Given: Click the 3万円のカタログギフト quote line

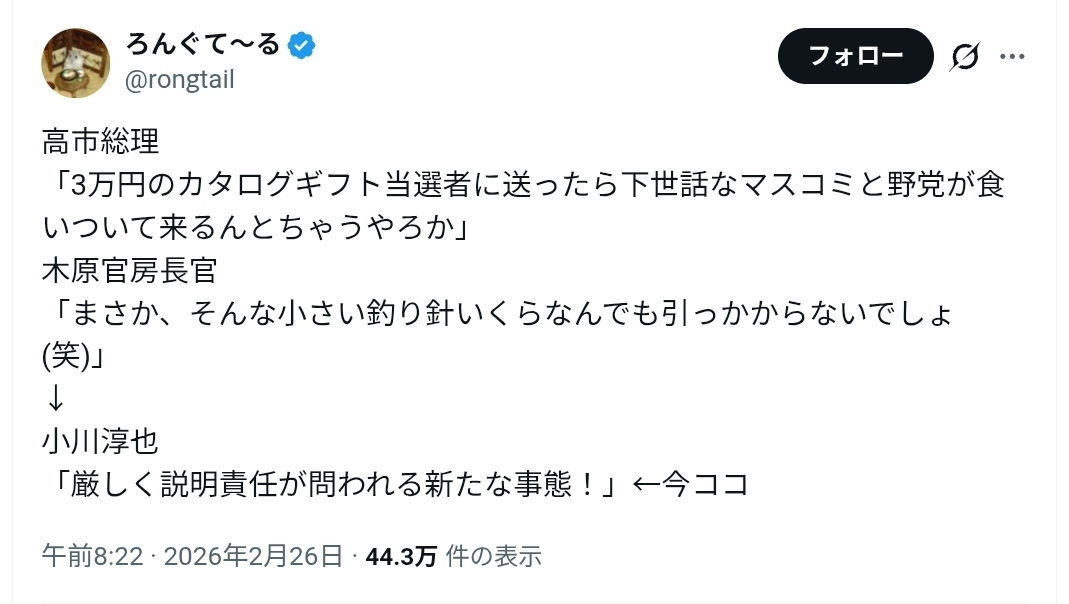Looking at the screenshot, I should (523, 184).
